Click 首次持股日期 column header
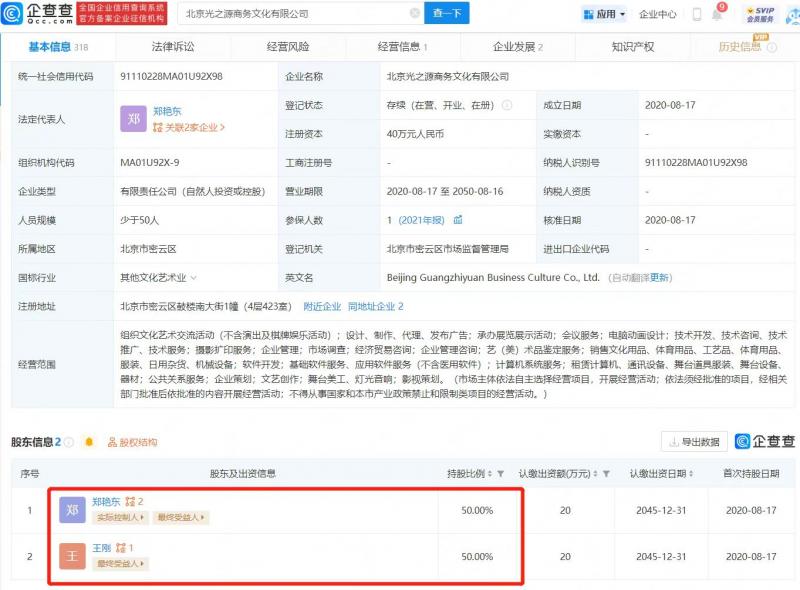 pos(751,474)
